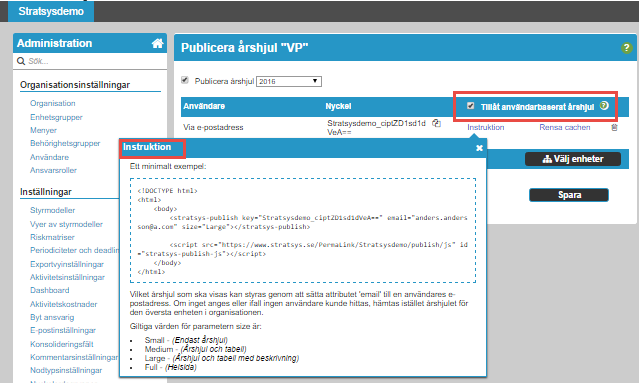Open Behörighetsgrupper in the sidebar

tap(65, 143)
